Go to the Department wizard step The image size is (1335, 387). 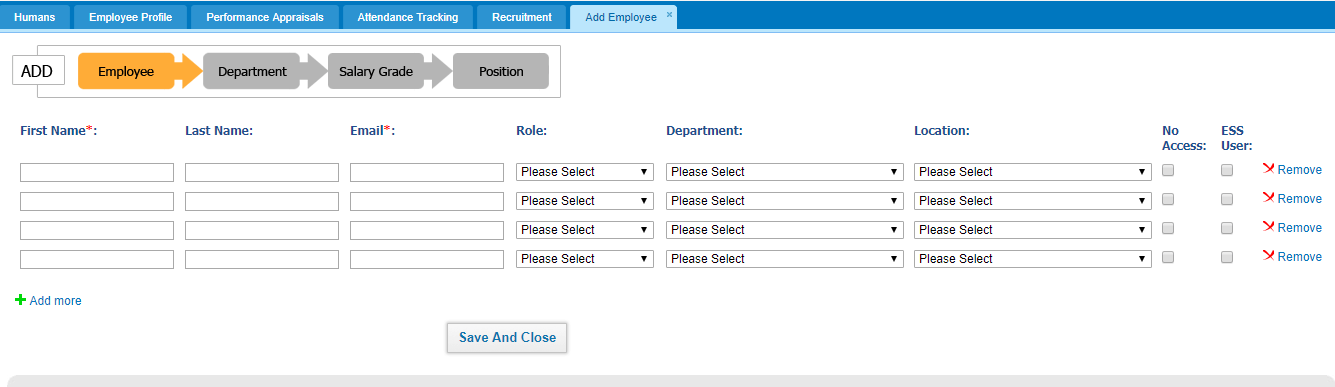(252, 71)
